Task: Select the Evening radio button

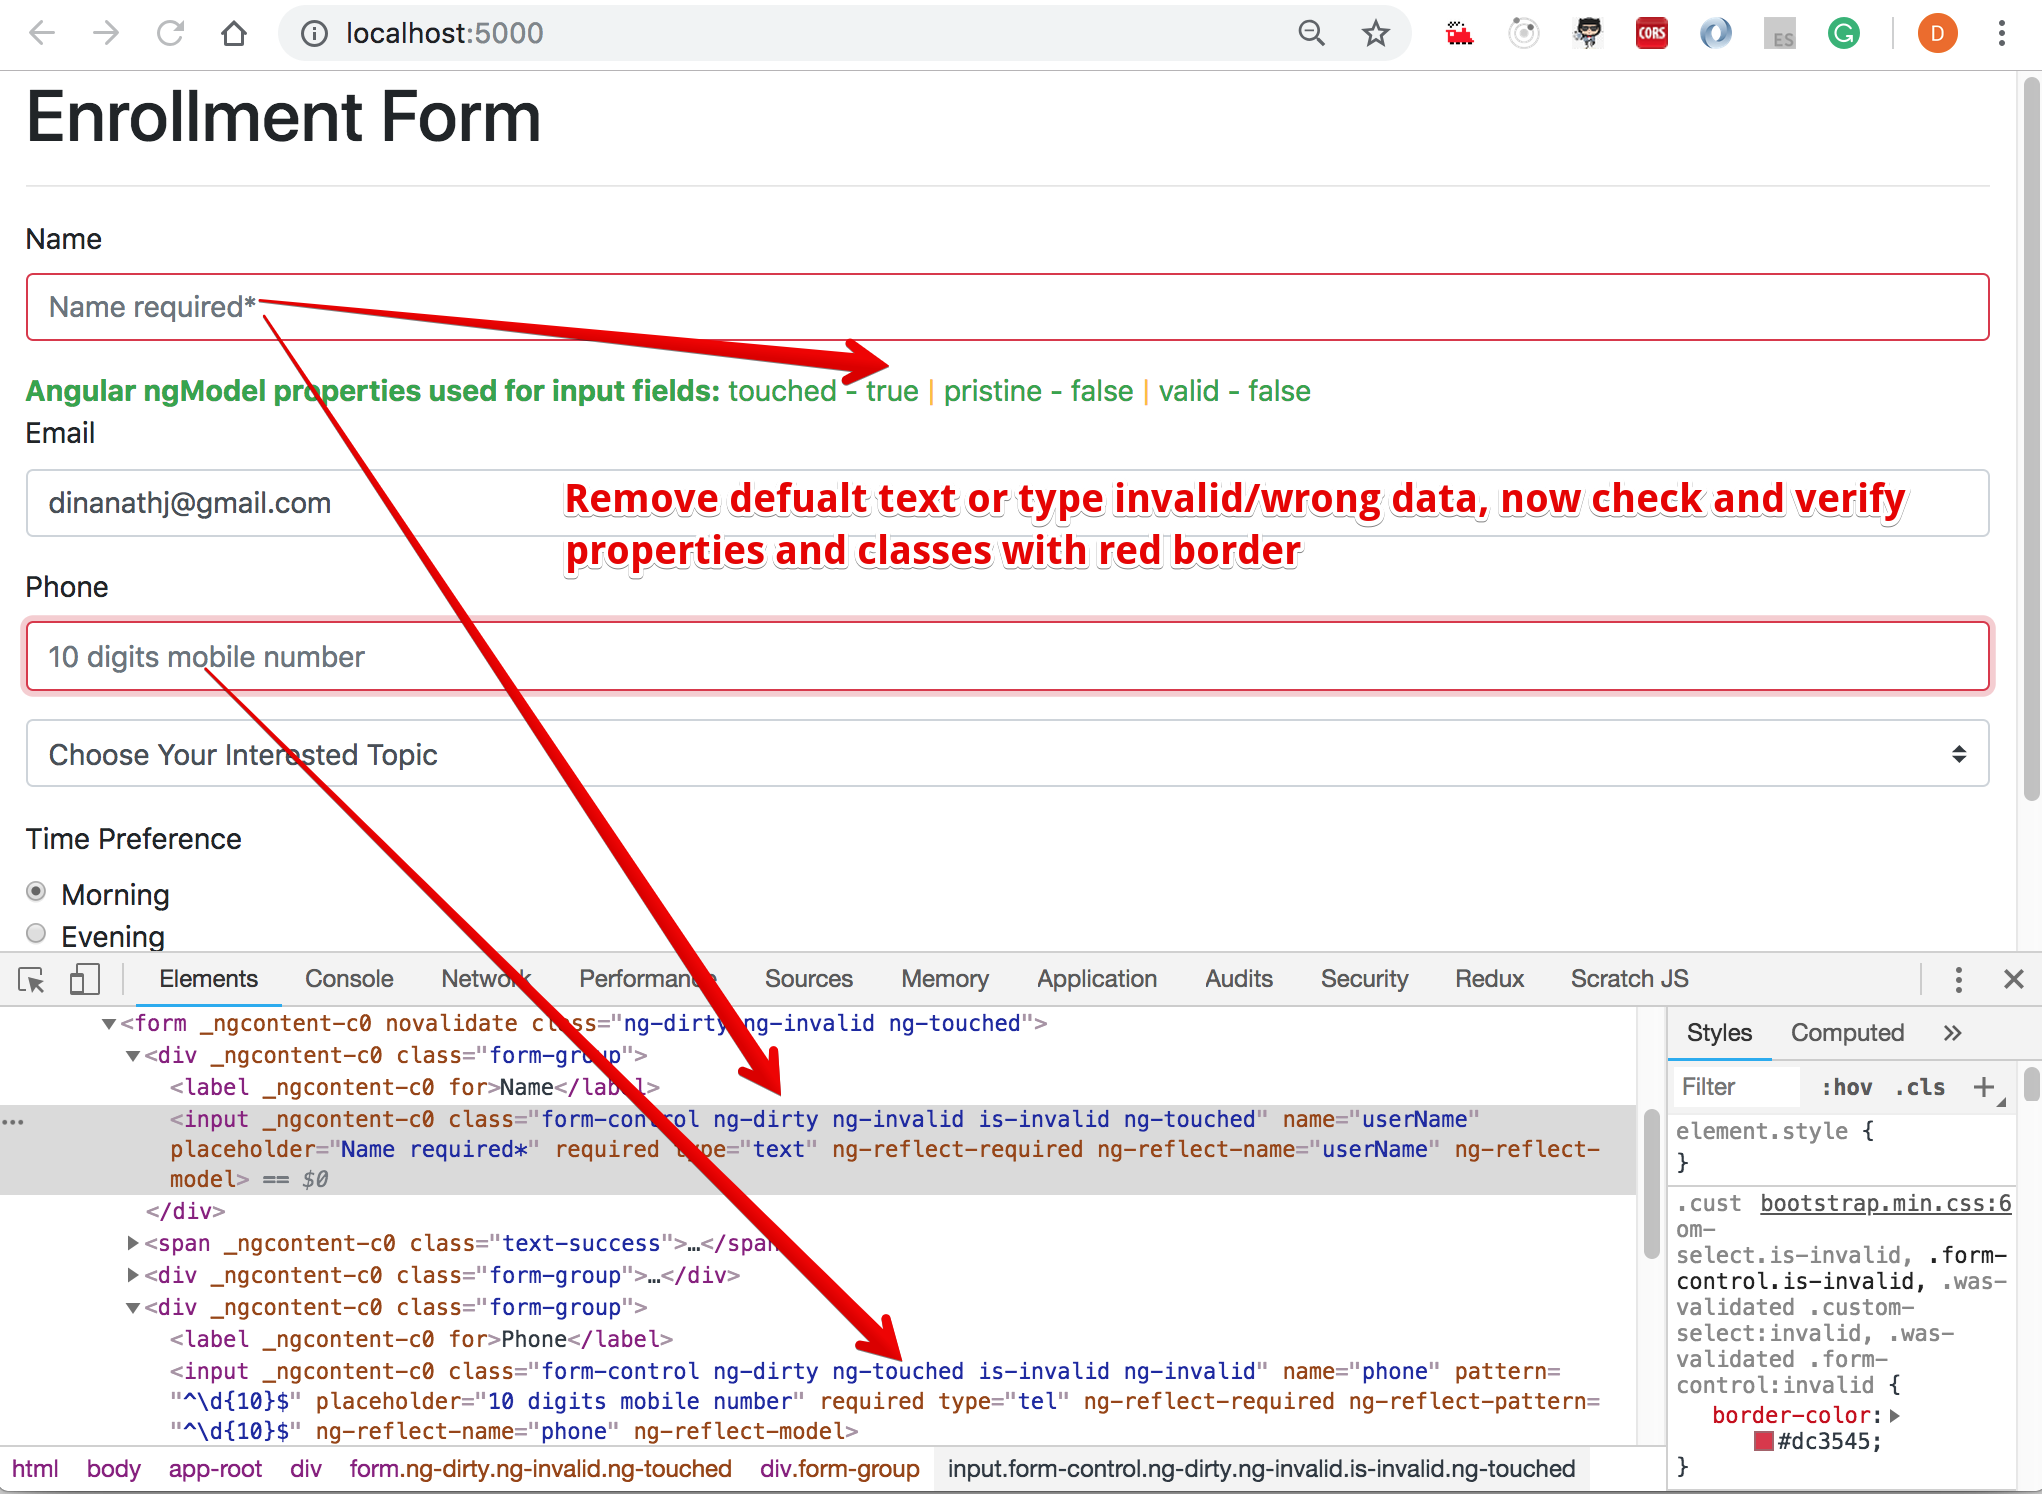Action: coord(36,934)
